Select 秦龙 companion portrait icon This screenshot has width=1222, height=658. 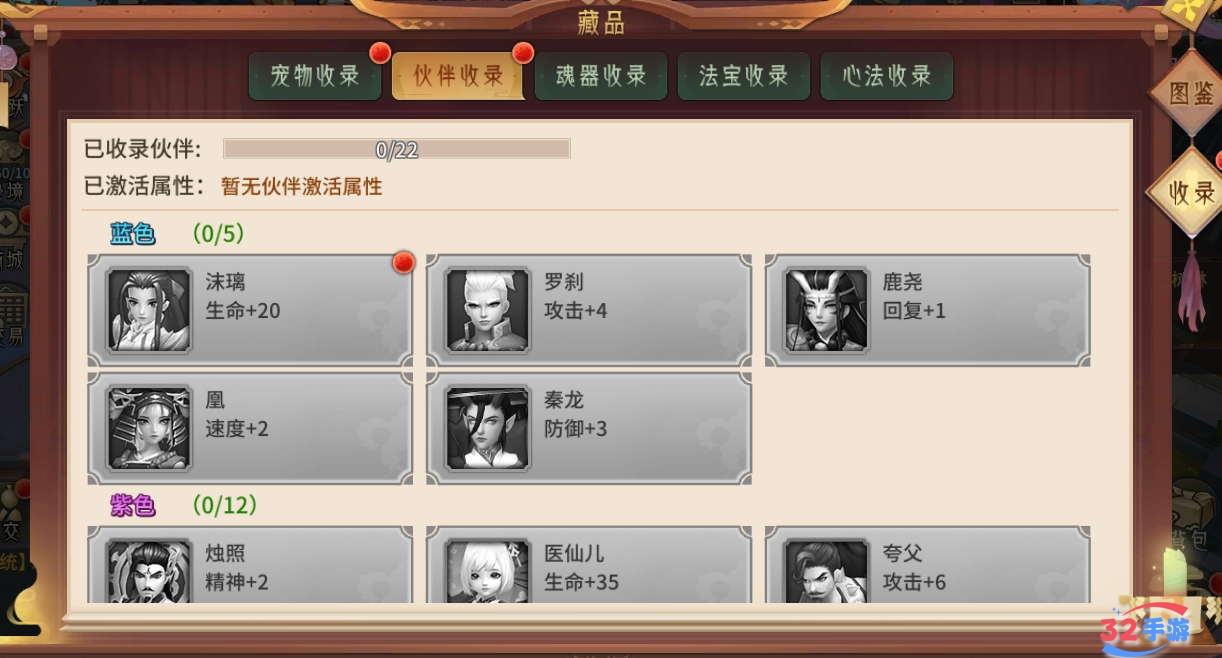click(x=488, y=428)
